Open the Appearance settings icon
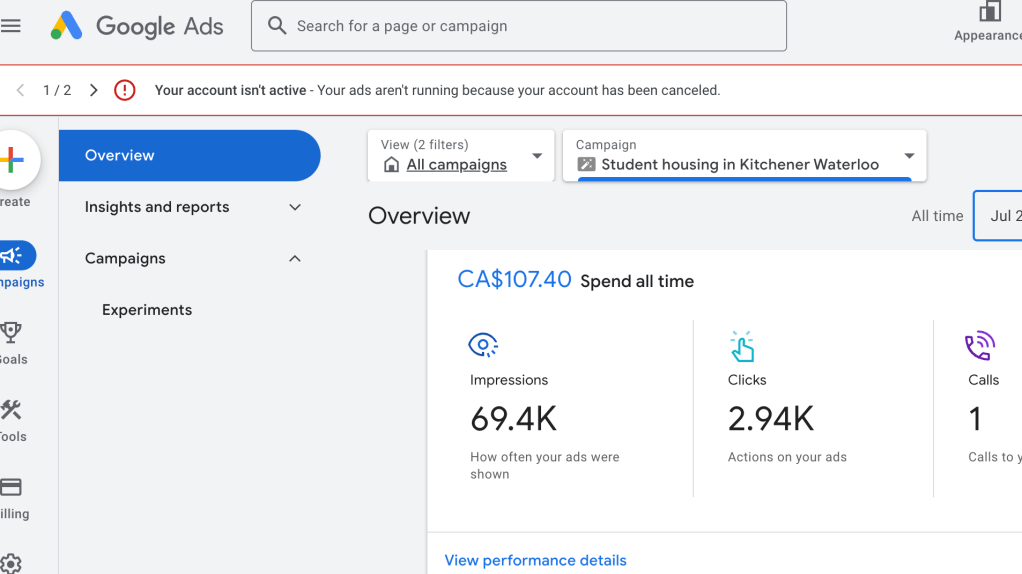The height and width of the screenshot is (574, 1022). click(x=989, y=12)
